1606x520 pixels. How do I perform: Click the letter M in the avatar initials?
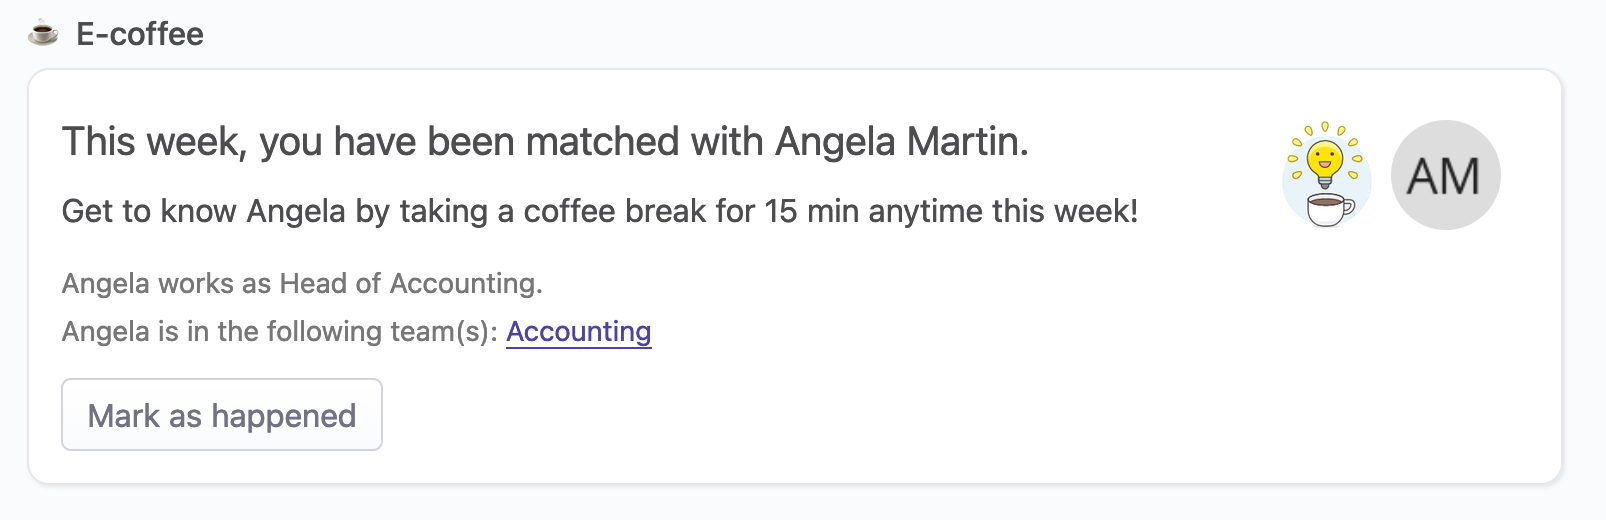(1461, 176)
